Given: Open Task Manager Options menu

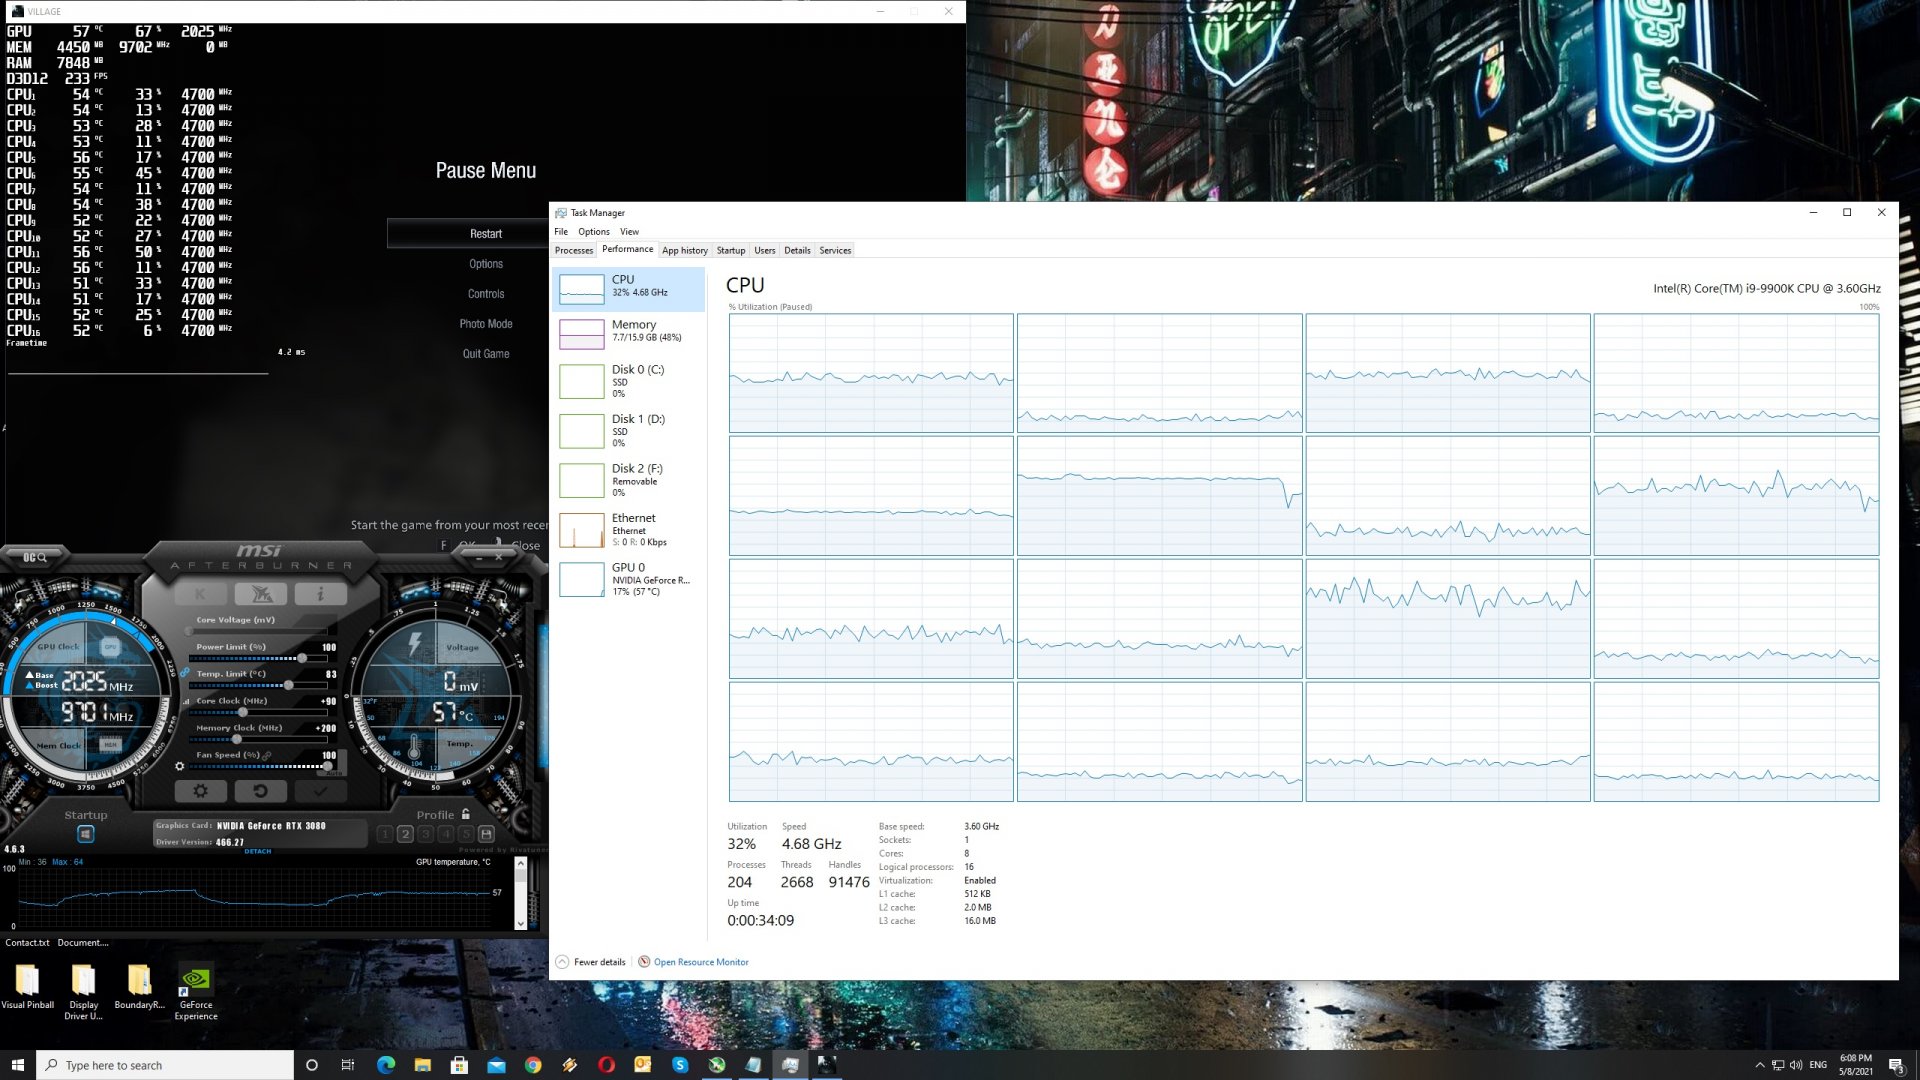Looking at the screenshot, I should [x=593, y=231].
